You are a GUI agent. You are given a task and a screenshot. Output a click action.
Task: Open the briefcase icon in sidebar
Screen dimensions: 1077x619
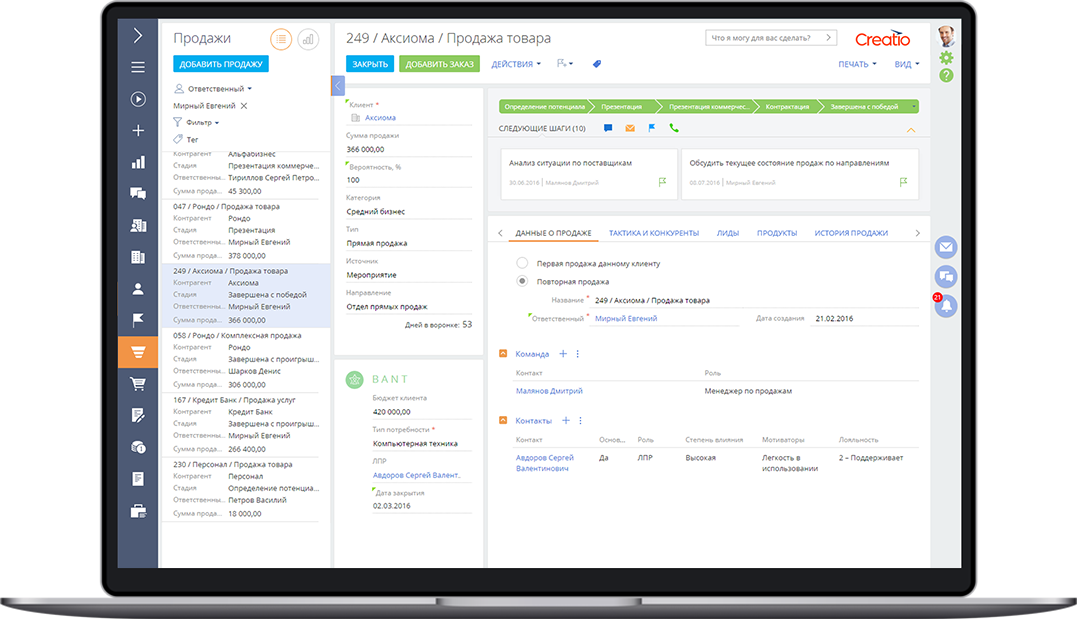[x=137, y=510]
